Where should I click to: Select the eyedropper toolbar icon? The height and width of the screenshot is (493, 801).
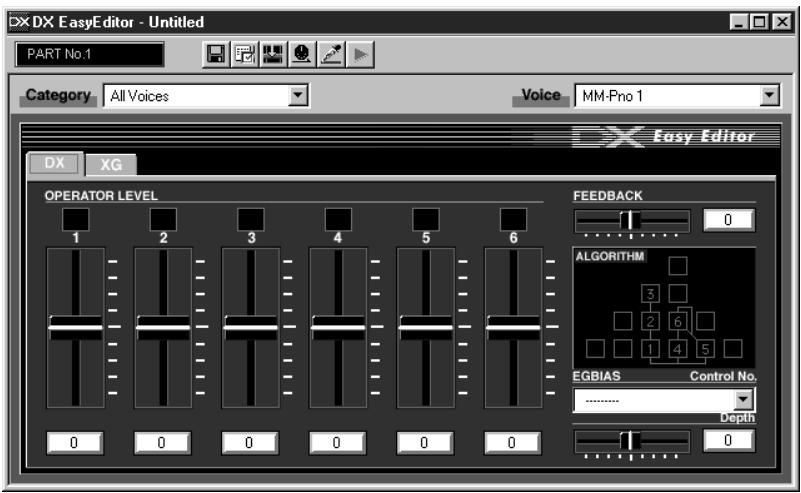[331, 54]
